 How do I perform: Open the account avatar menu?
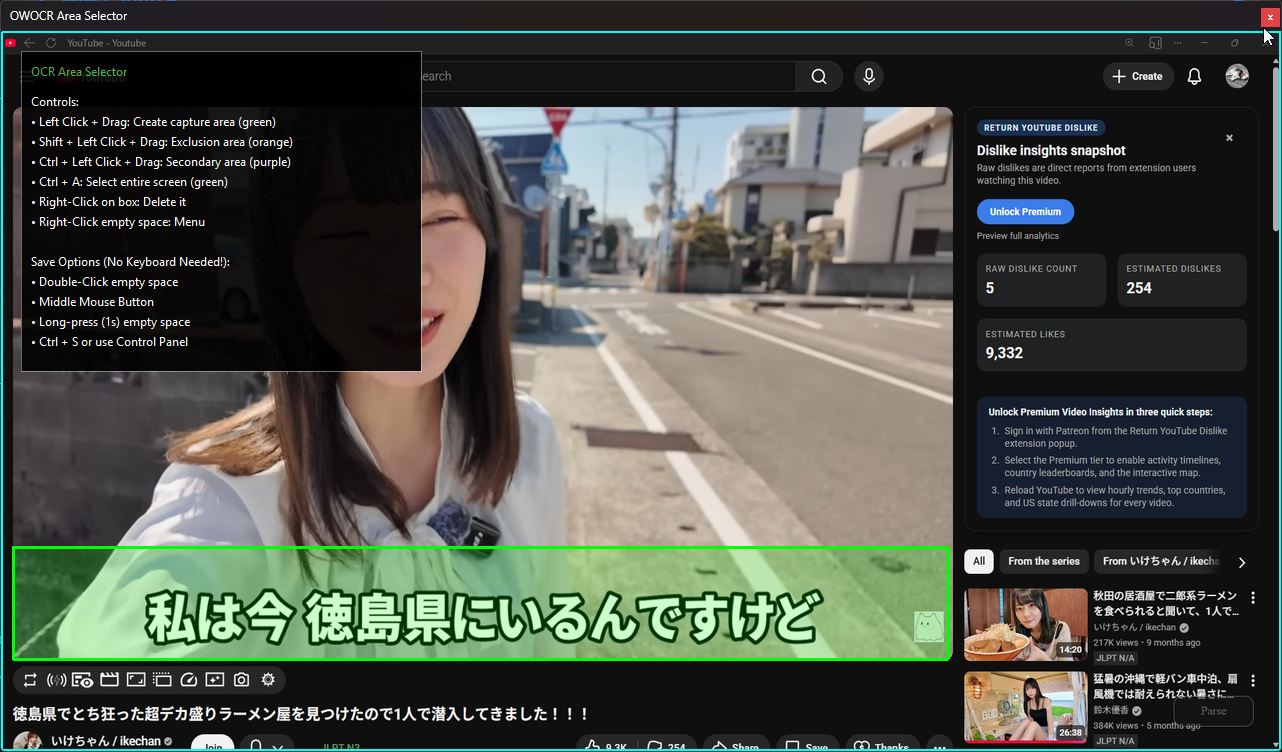point(1237,77)
